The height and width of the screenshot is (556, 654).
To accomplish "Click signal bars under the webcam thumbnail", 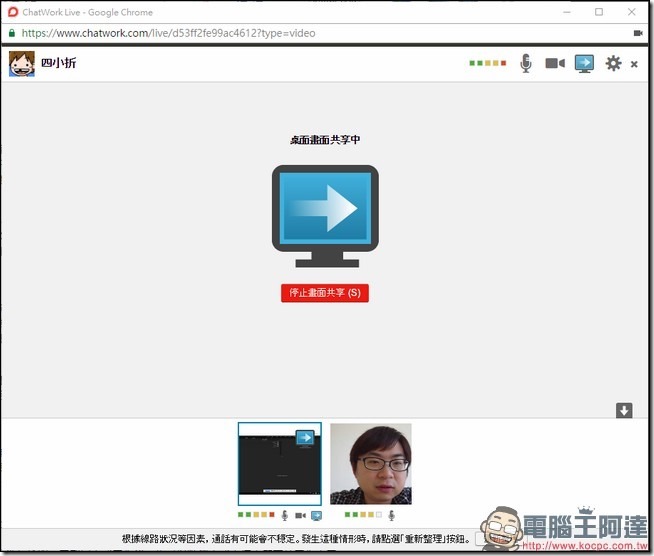I will (363, 515).
